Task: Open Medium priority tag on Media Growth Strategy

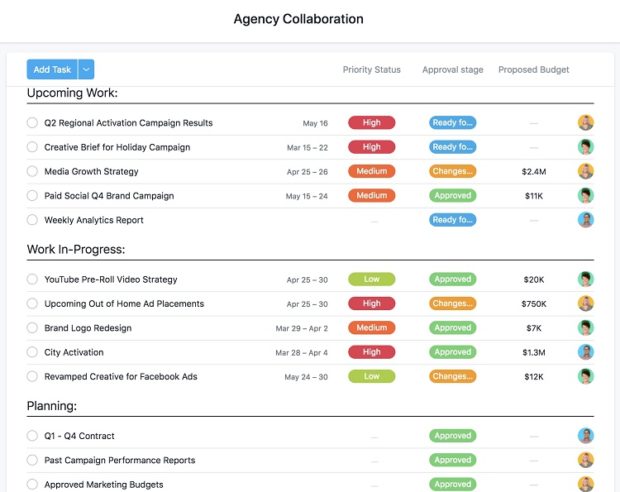Action: pyautogui.click(x=371, y=171)
